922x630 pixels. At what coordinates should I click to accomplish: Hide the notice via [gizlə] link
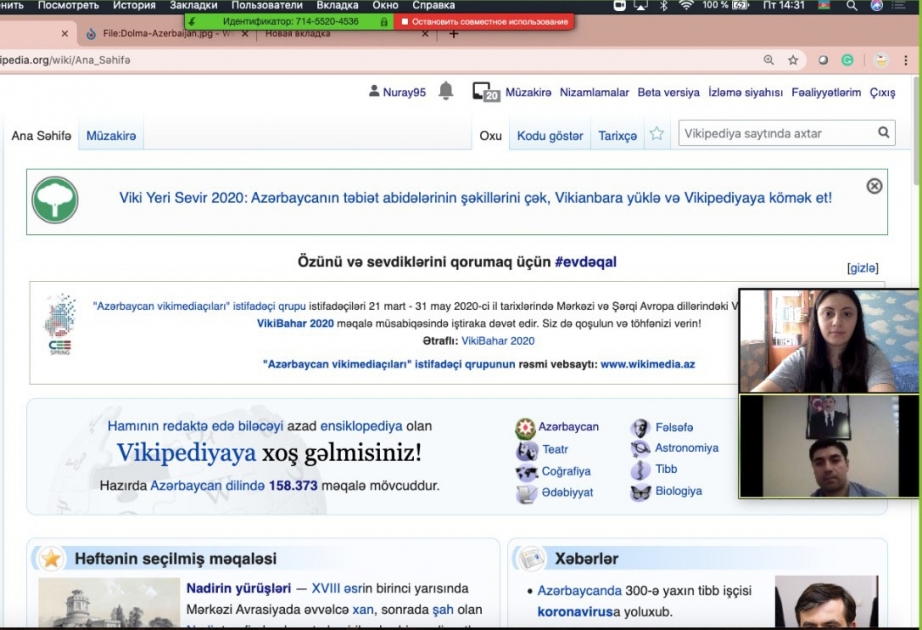863,268
